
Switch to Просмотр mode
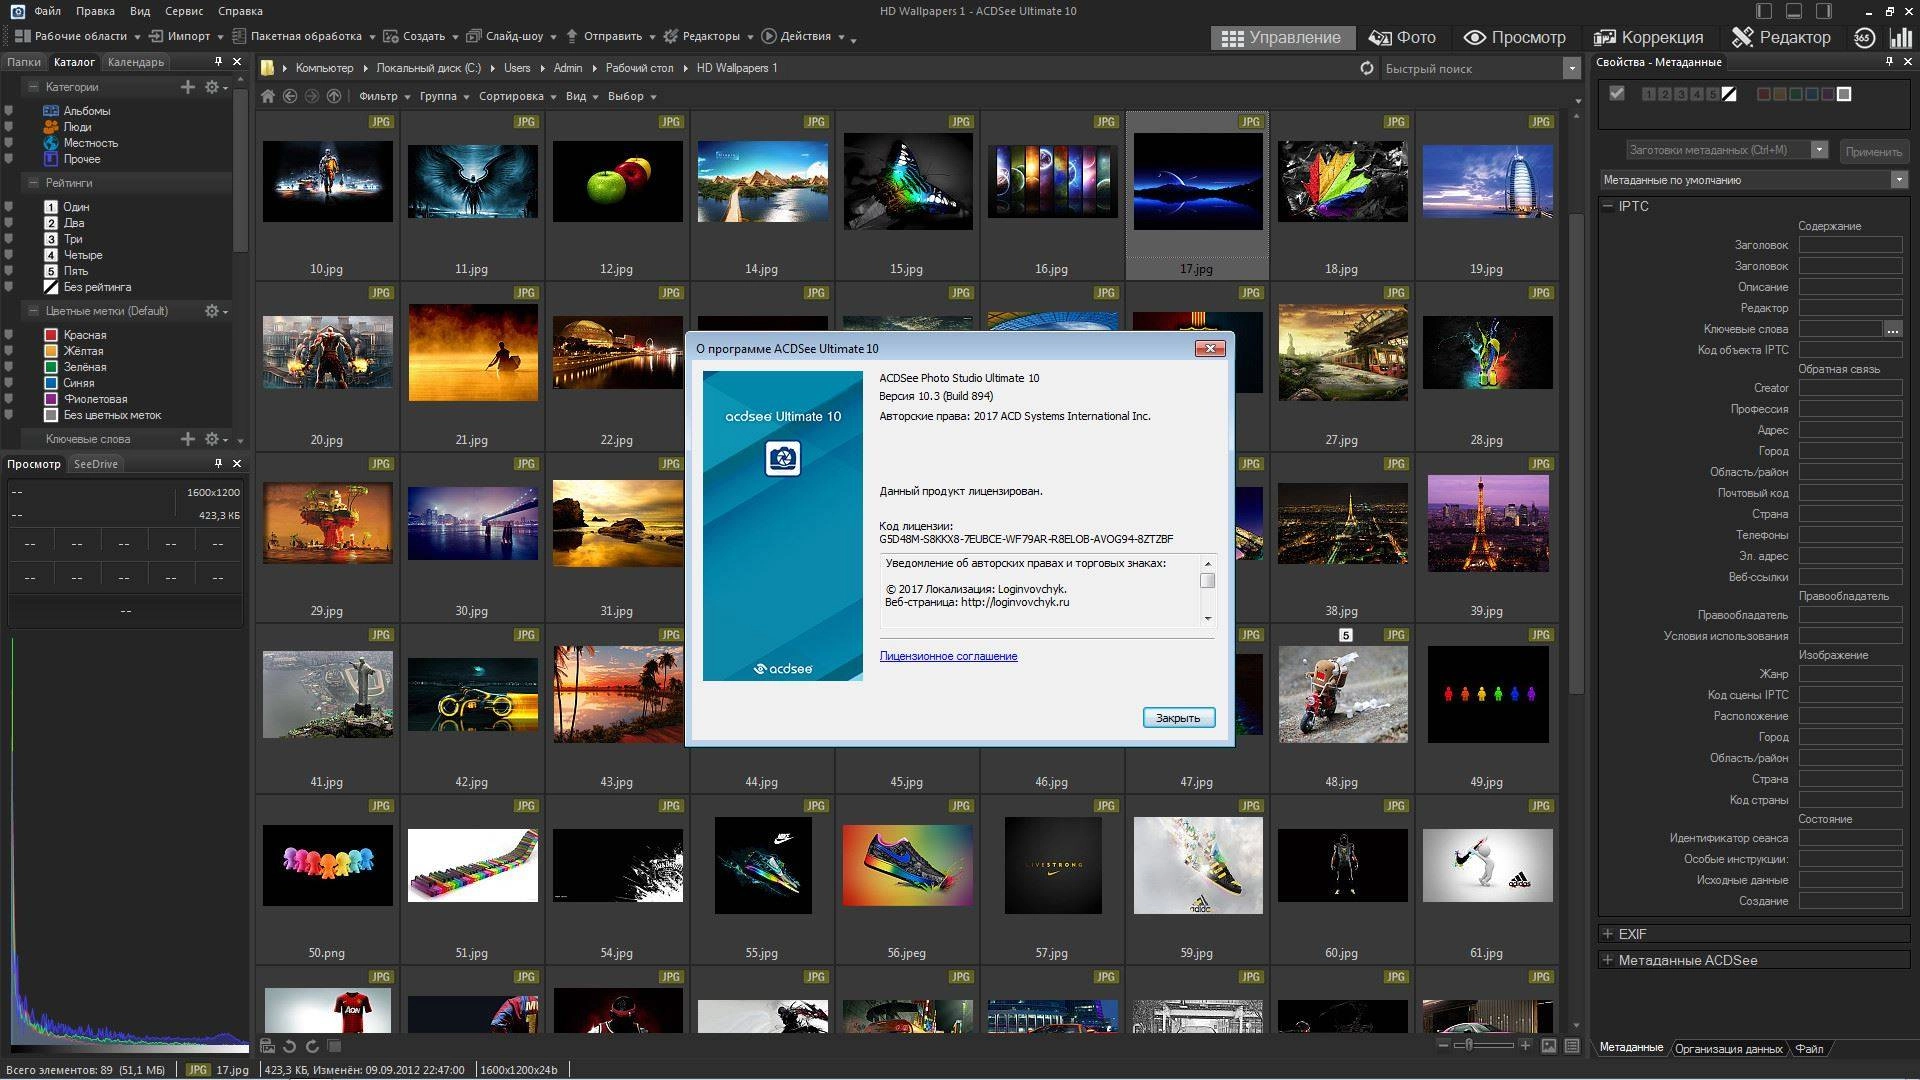tap(1514, 37)
